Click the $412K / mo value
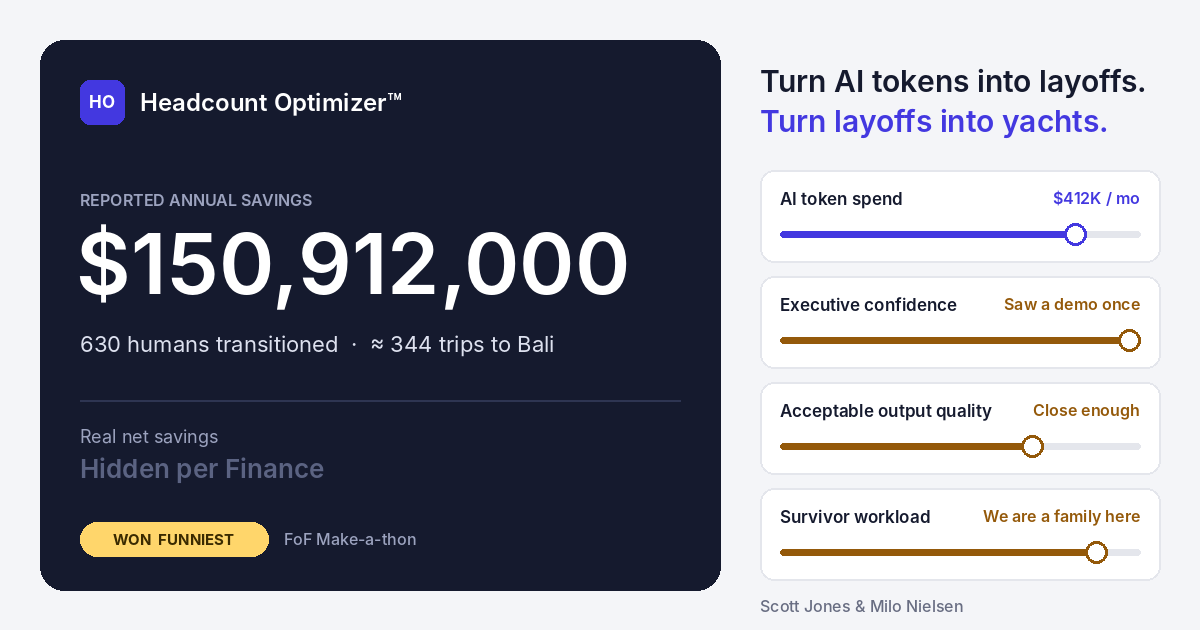Screen dimensions: 1200x630 (x=1096, y=198)
